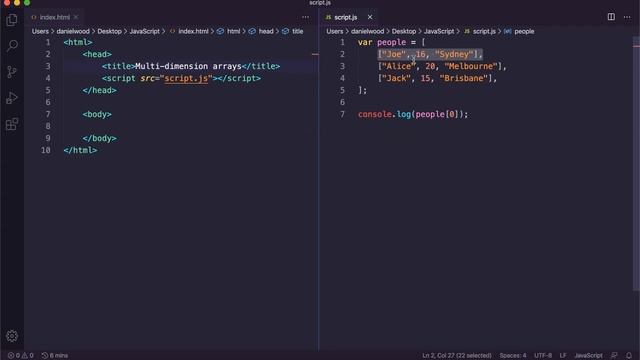The width and height of the screenshot is (640, 360).
Task: Select 'index.html' in the breadcrumb
Action: (193, 31)
